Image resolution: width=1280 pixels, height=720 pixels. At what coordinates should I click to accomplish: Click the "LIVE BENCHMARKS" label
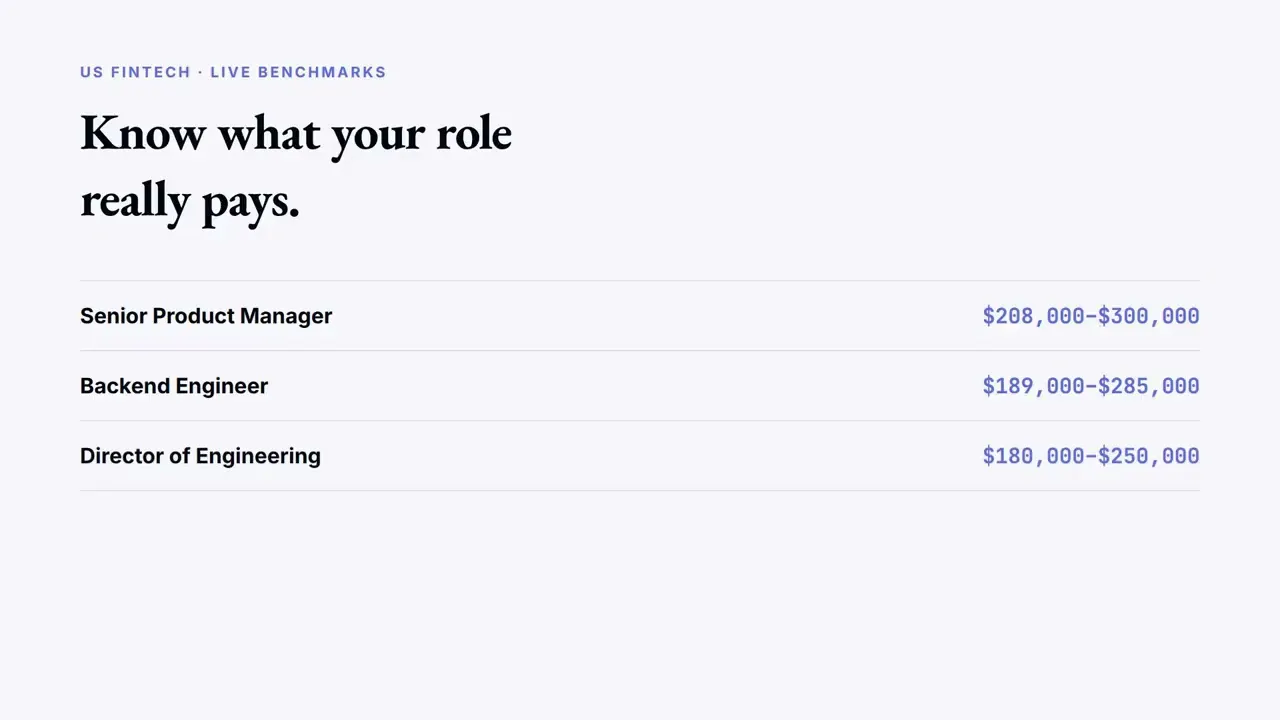tap(298, 72)
